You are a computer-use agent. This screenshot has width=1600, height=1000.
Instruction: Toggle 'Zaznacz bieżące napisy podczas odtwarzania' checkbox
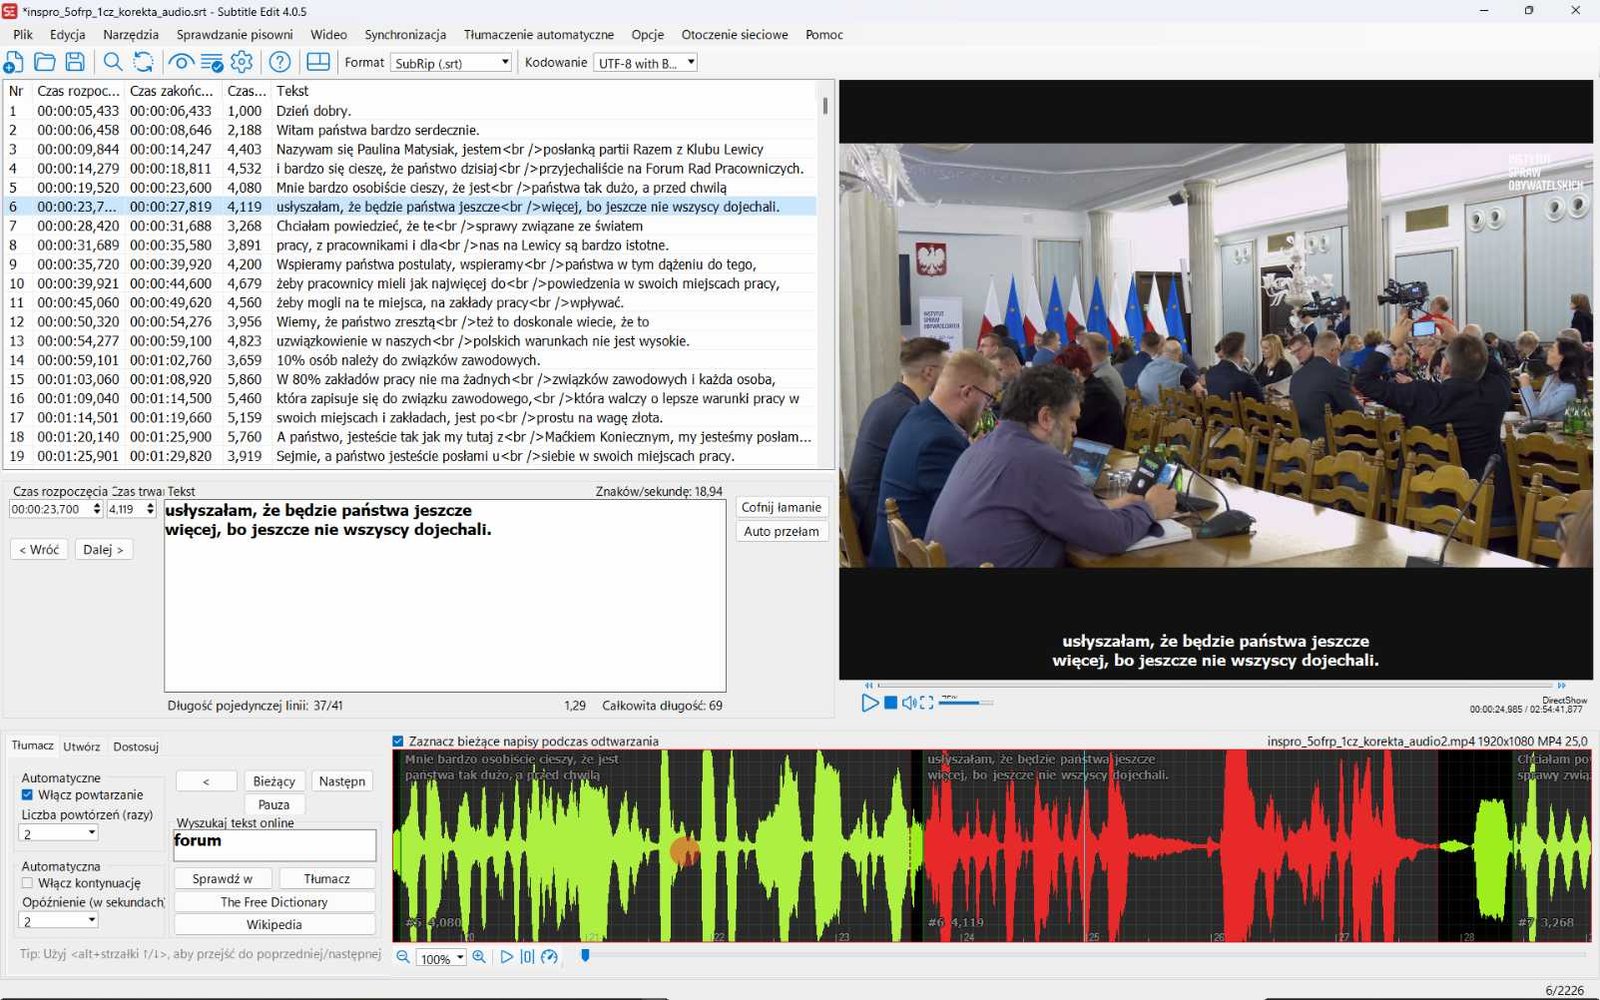click(398, 741)
